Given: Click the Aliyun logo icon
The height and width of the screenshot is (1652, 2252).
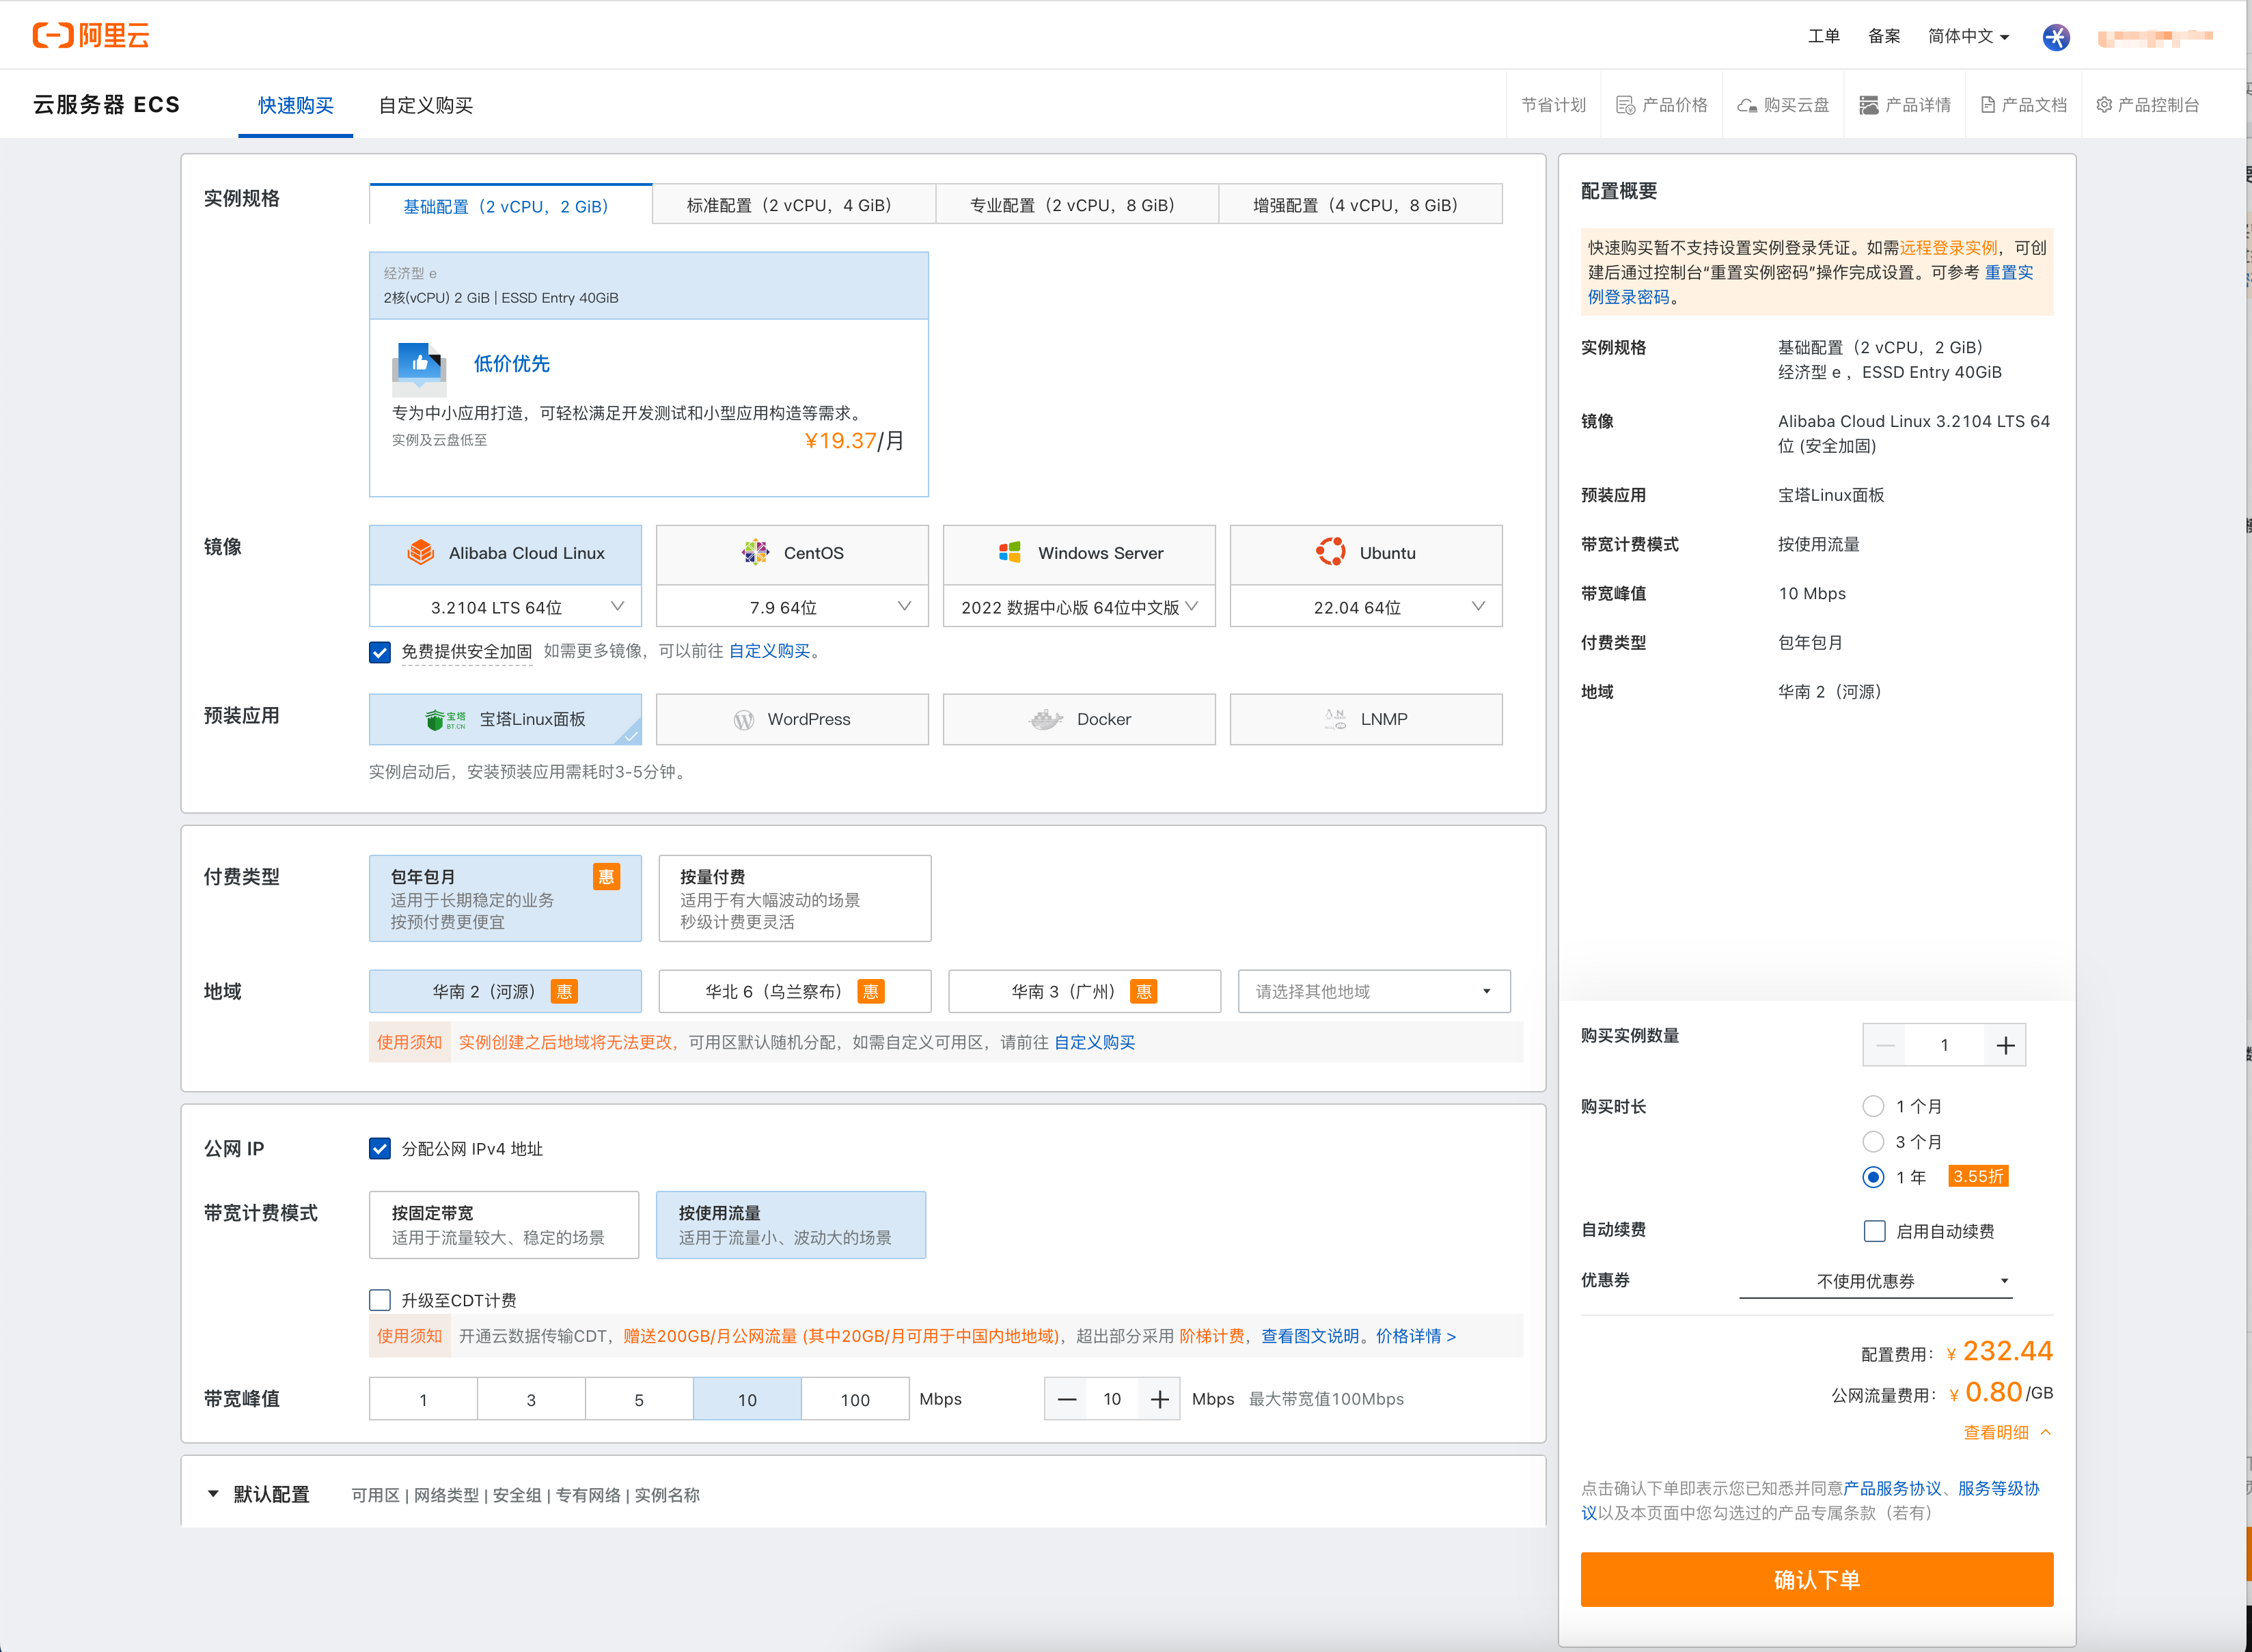Looking at the screenshot, I should [53, 36].
